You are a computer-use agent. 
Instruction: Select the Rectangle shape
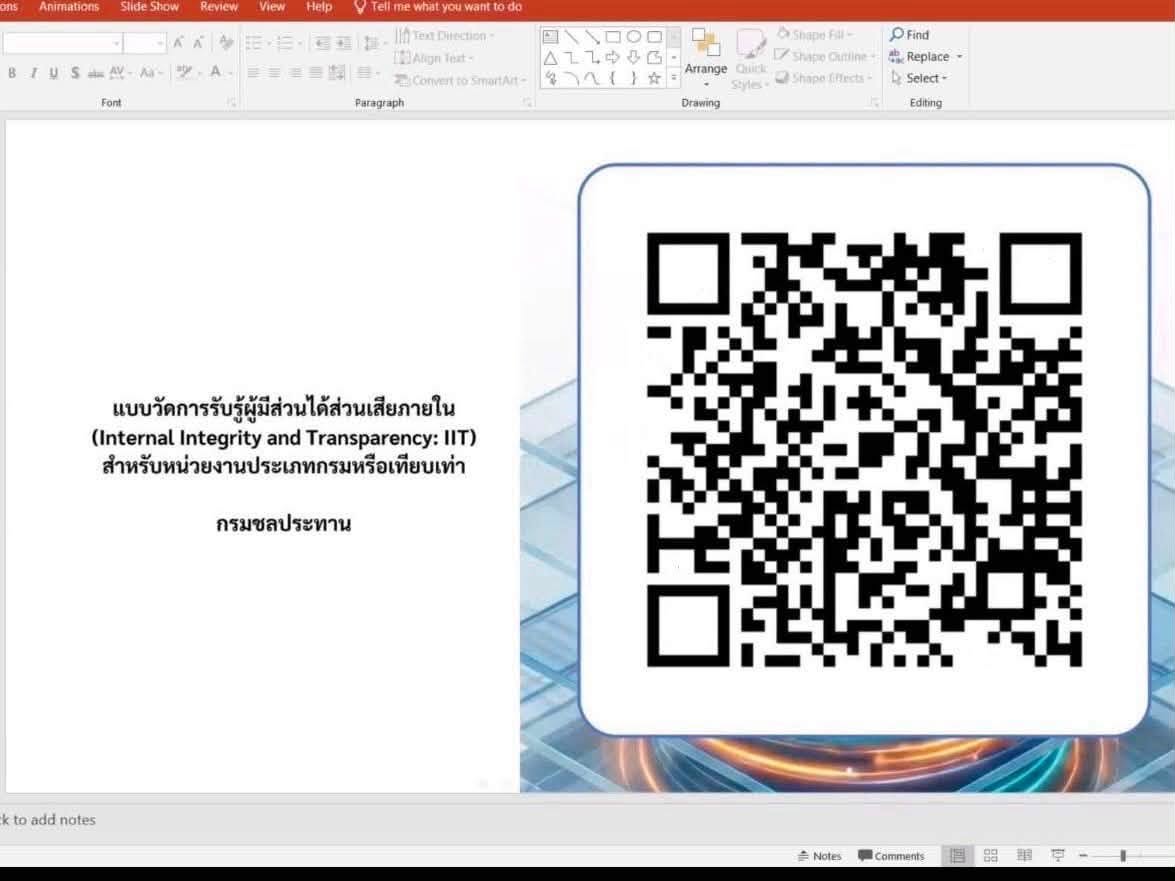tap(613, 36)
